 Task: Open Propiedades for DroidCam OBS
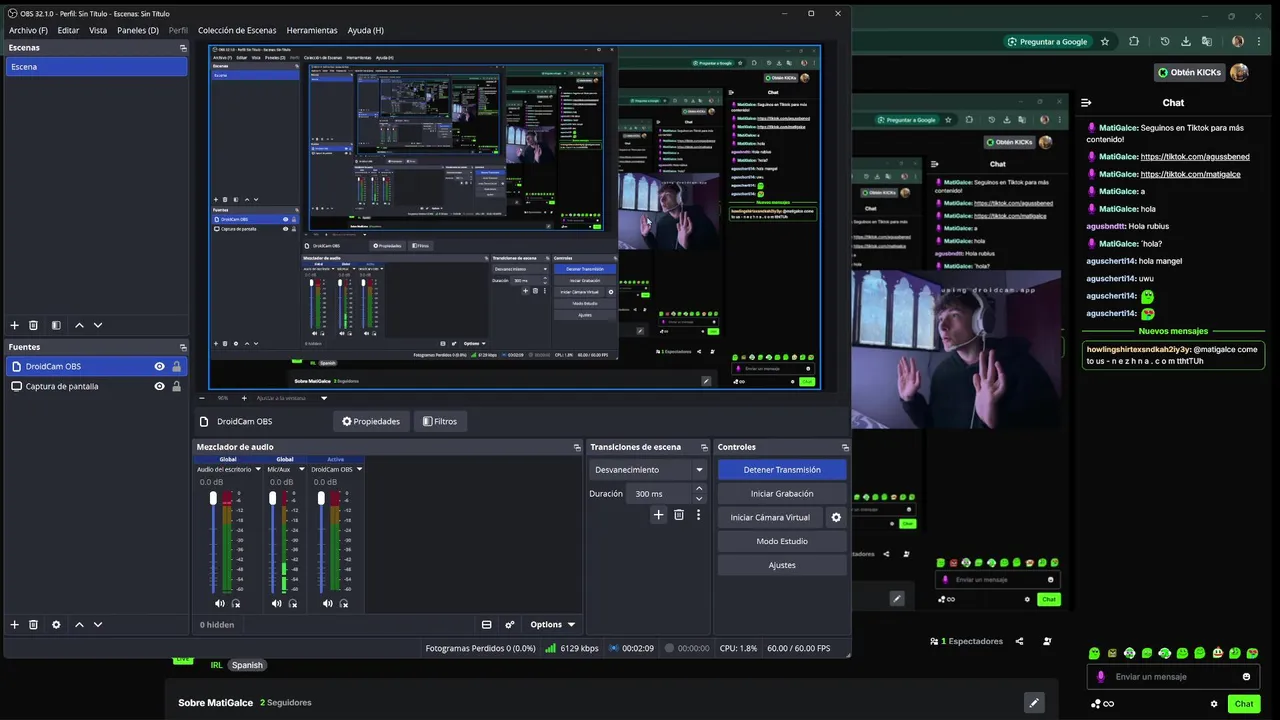coord(371,421)
